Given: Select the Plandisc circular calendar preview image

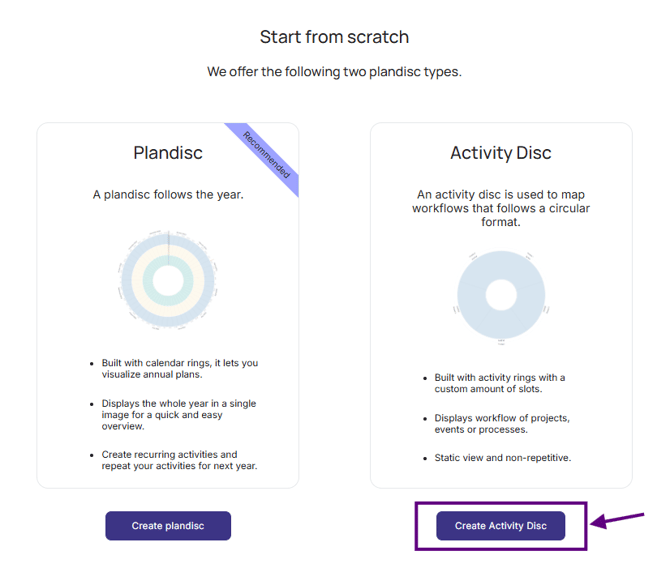Looking at the screenshot, I should point(168,280).
